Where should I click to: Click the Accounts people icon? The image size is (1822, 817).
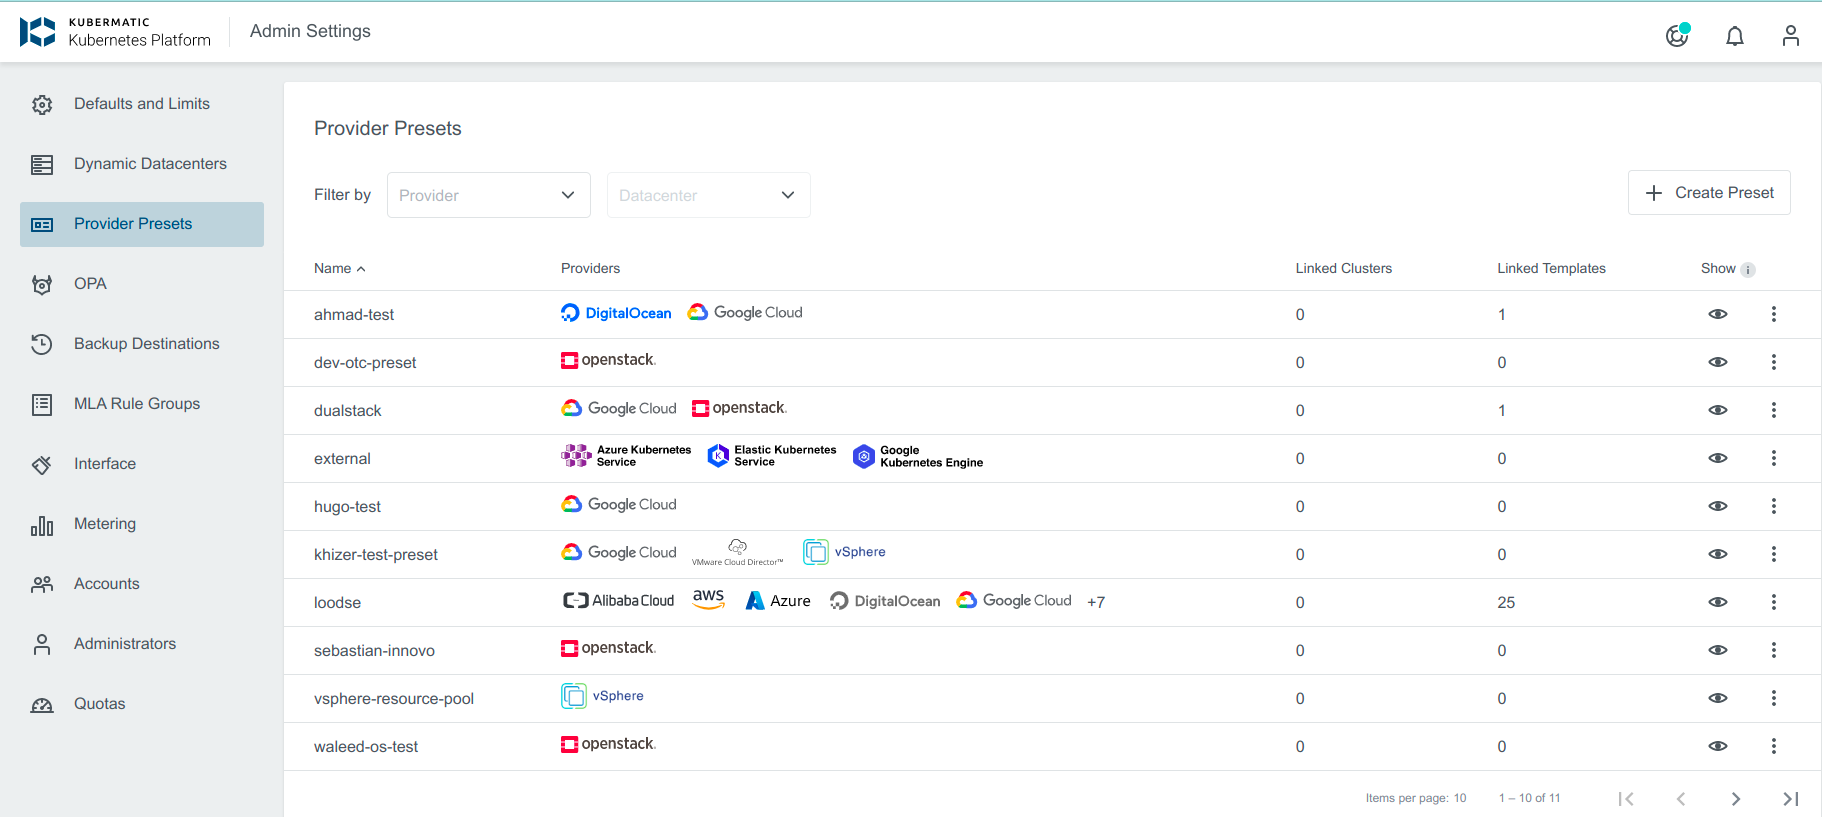(42, 584)
